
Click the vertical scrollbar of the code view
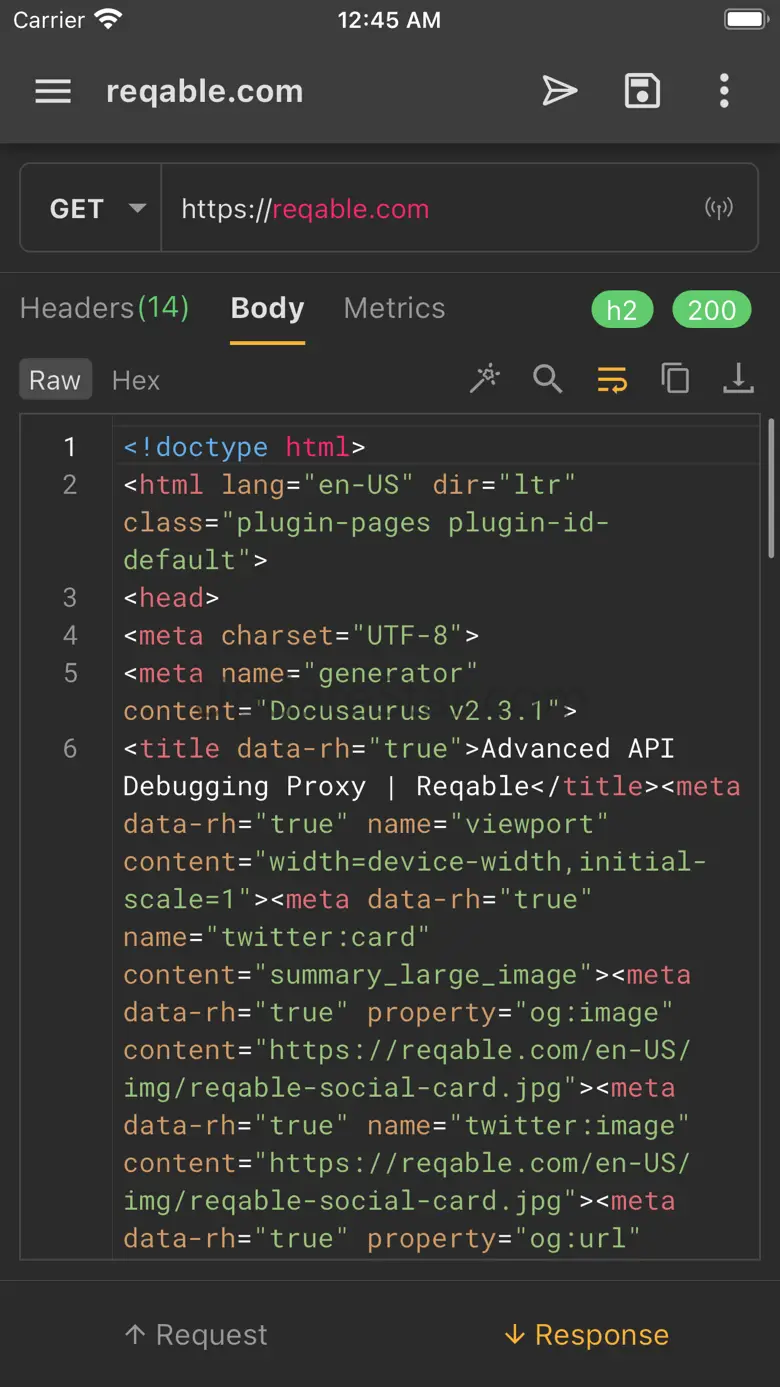[769, 490]
